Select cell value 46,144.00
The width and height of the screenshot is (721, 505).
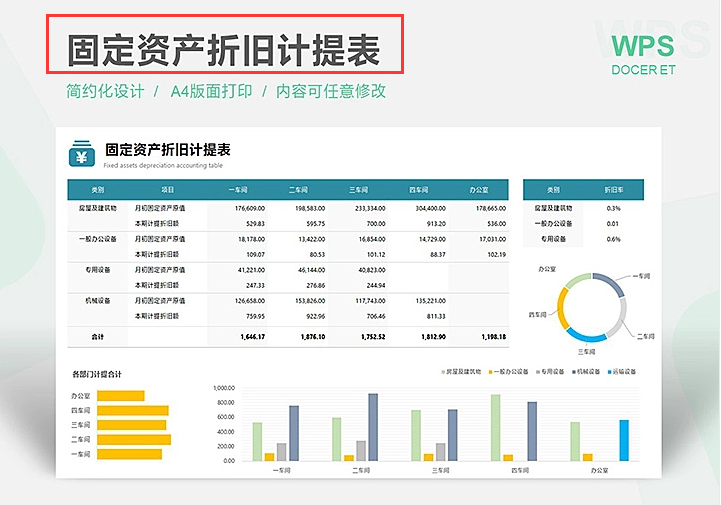(312, 270)
